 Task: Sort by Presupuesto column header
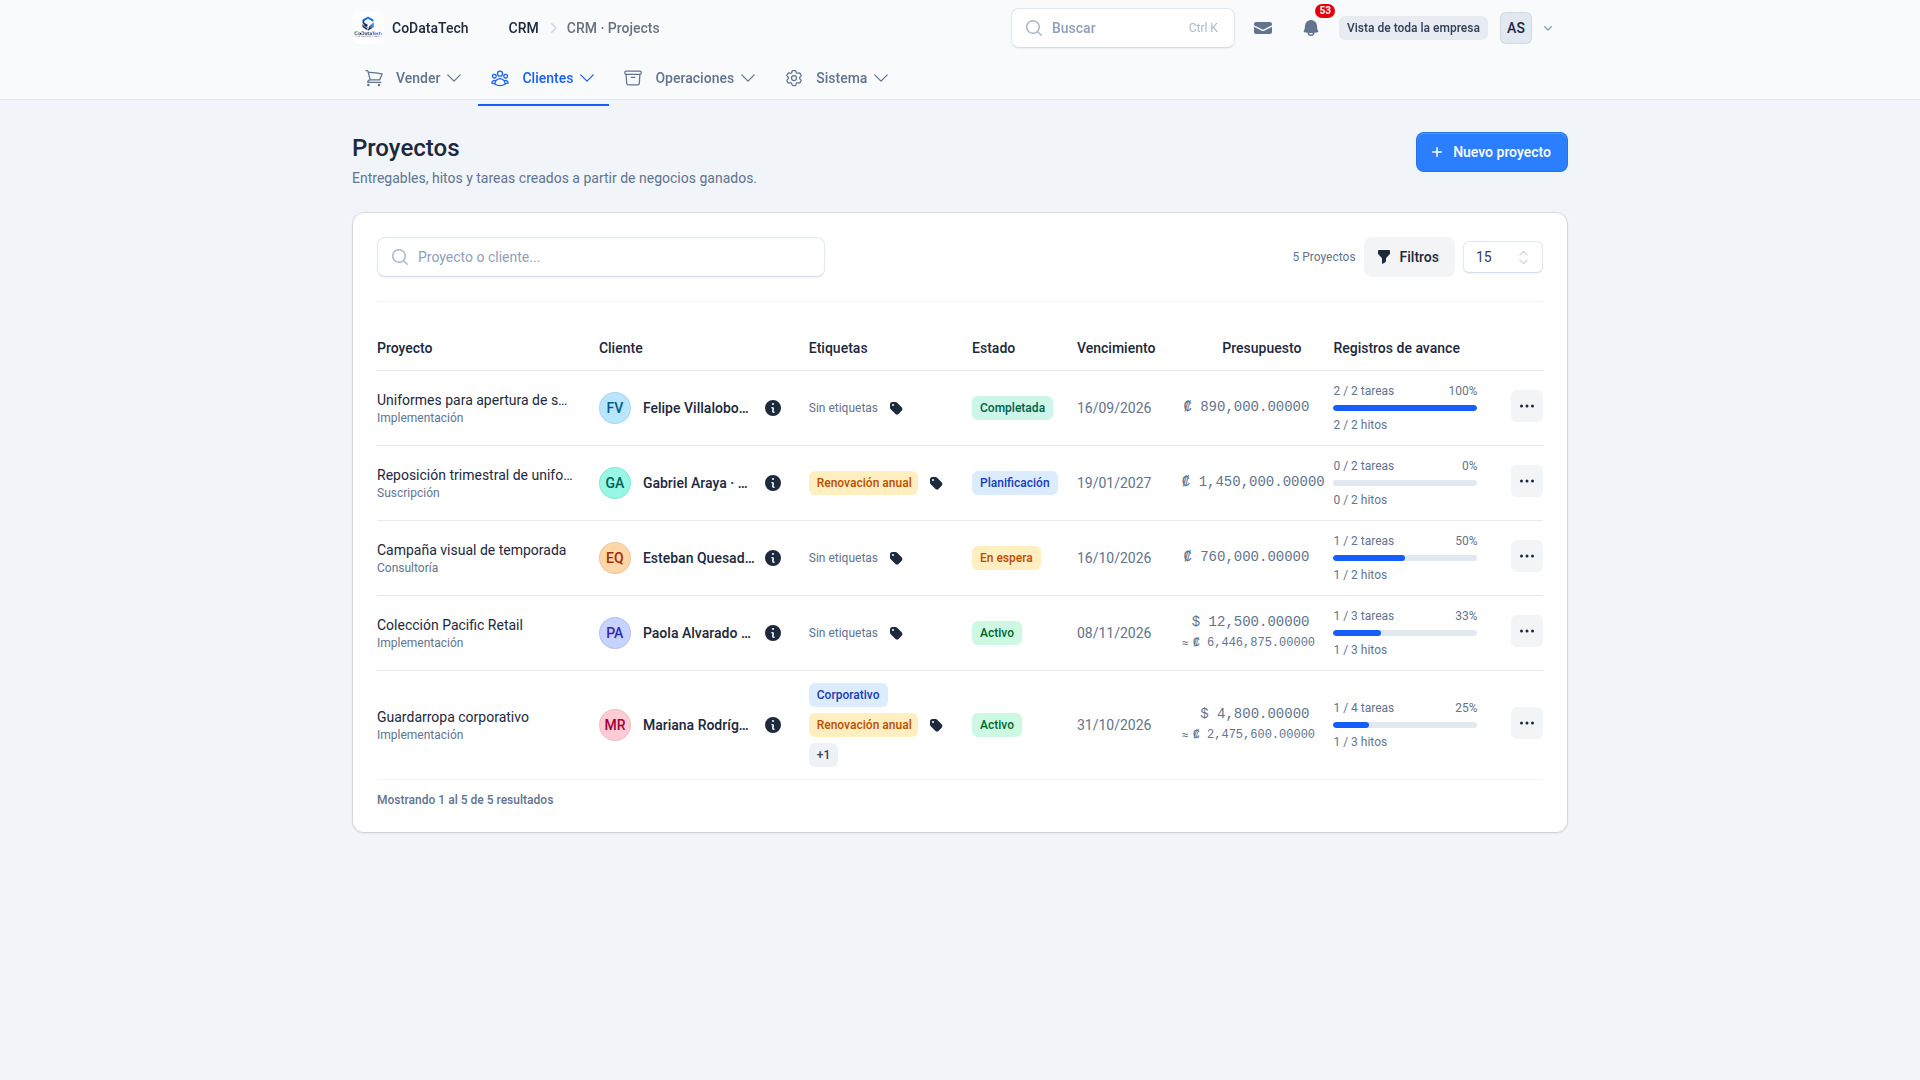(x=1261, y=348)
